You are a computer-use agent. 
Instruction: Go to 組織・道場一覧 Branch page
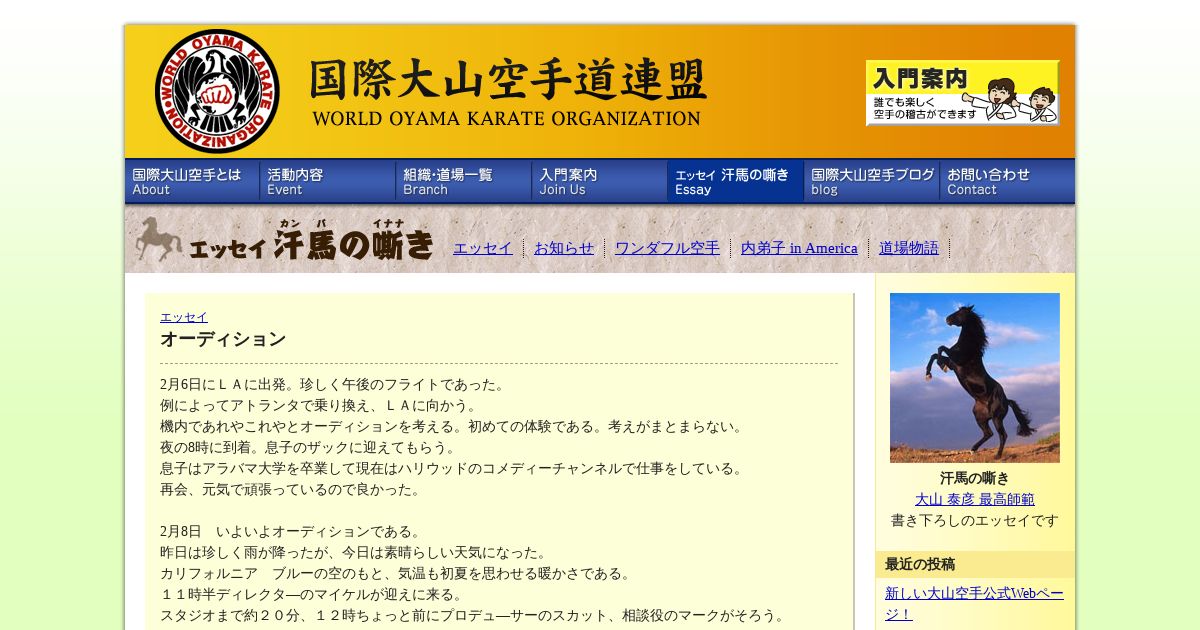(464, 181)
